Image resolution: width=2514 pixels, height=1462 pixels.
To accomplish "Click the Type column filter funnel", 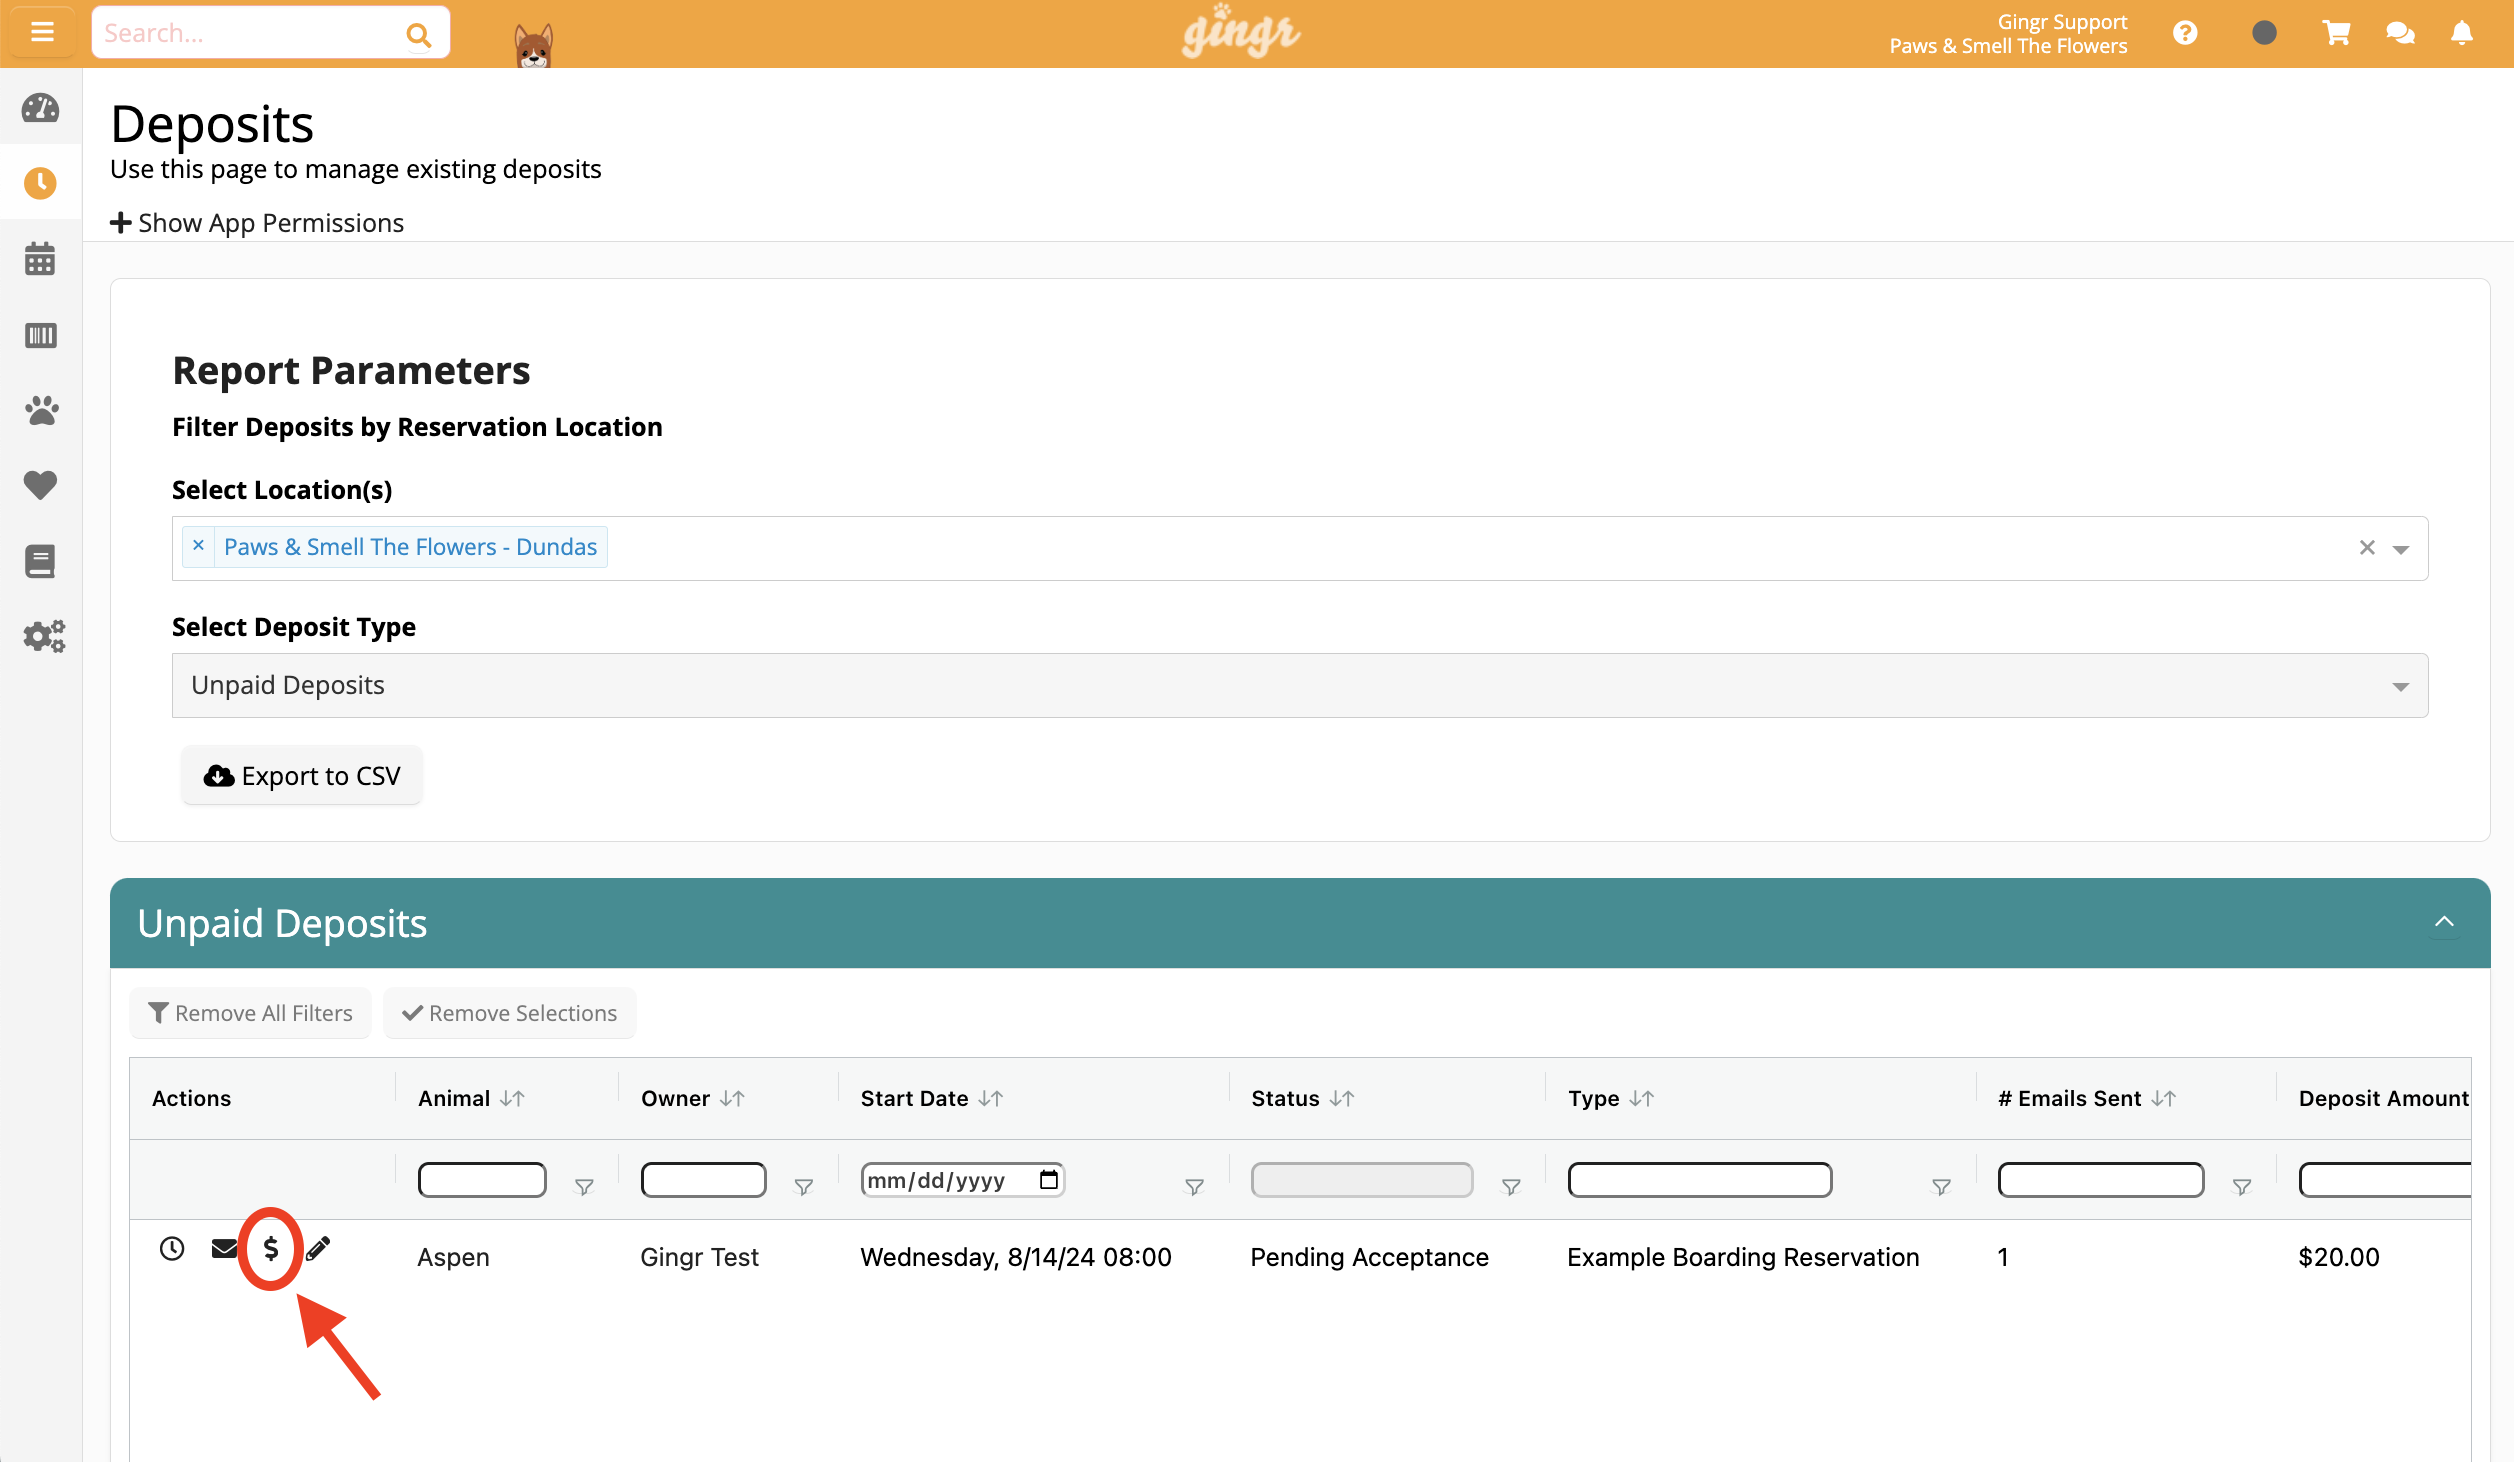I will coord(1941,1187).
